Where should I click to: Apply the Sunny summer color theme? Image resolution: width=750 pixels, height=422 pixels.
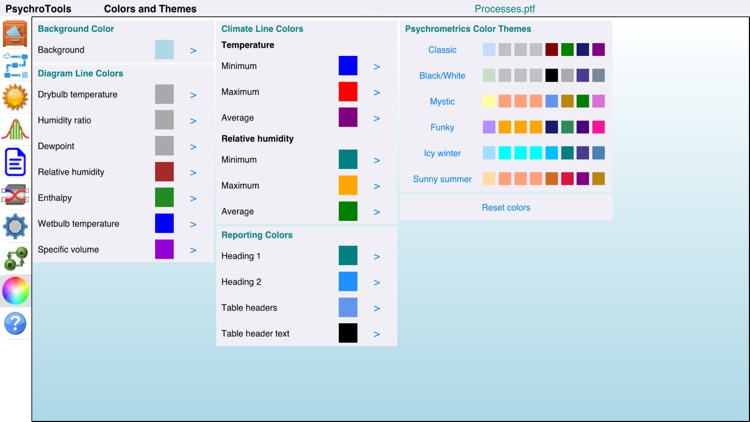tap(442, 179)
